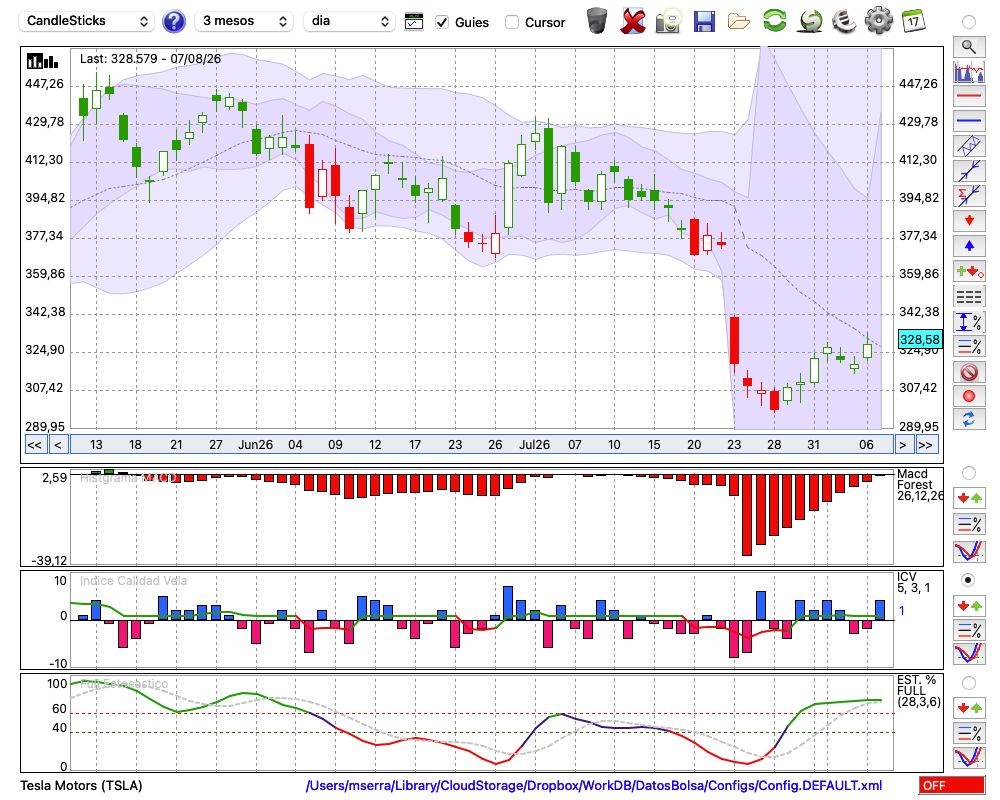The height and width of the screenshot is (800, 1000).
Task: Select the red horizontal line tool
Action: point(969,96)
